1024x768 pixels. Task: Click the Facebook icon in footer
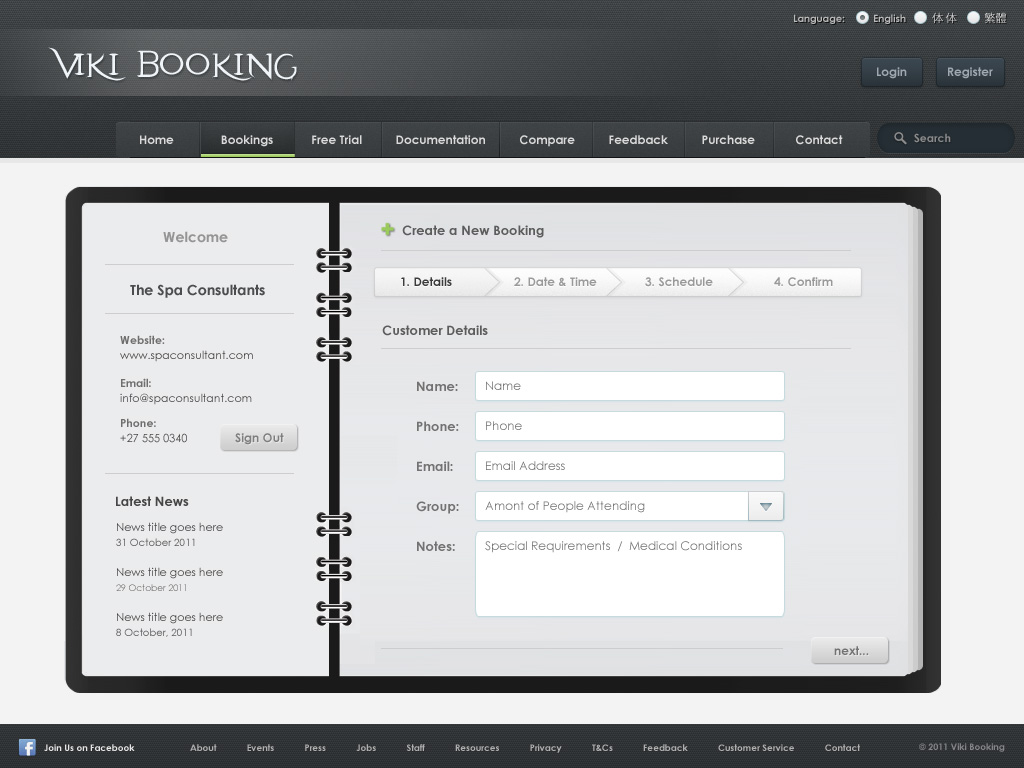pos(28,747)
